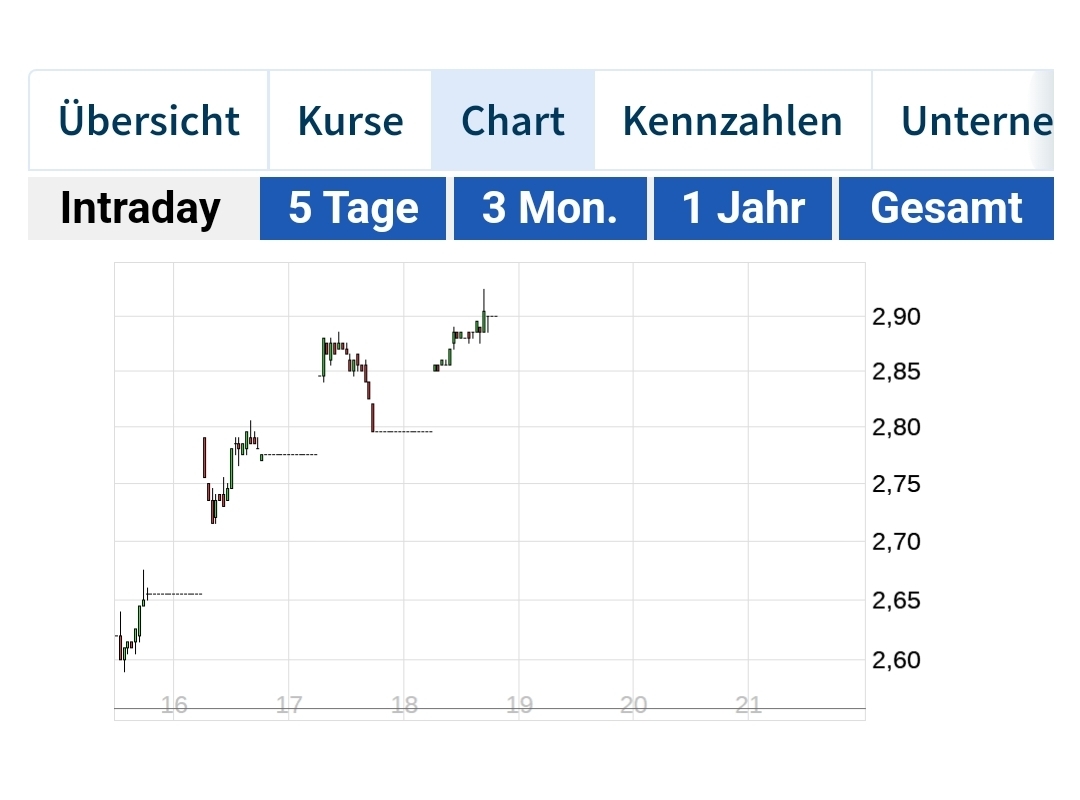The image size is (1080, 800).
Task: Select the Intraday time range
Action: [x=140, y=208]
